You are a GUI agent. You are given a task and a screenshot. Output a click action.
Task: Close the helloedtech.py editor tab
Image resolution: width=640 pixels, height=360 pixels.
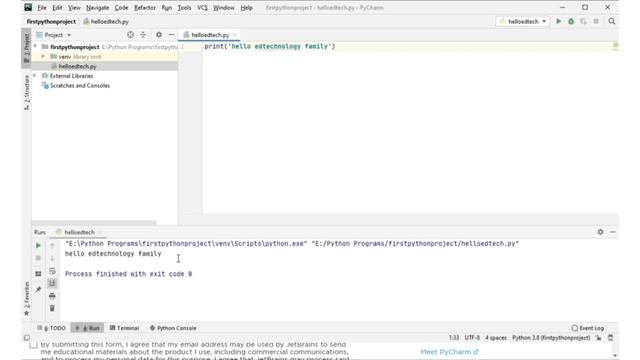tap(235, 35)
